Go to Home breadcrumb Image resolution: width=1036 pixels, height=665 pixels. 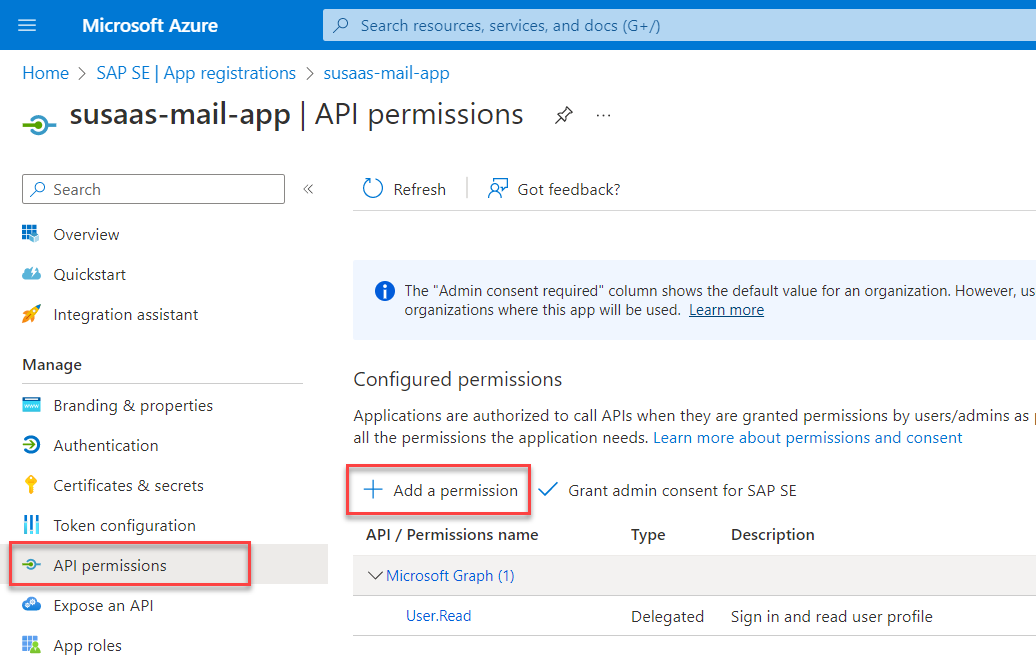point(46,73)
